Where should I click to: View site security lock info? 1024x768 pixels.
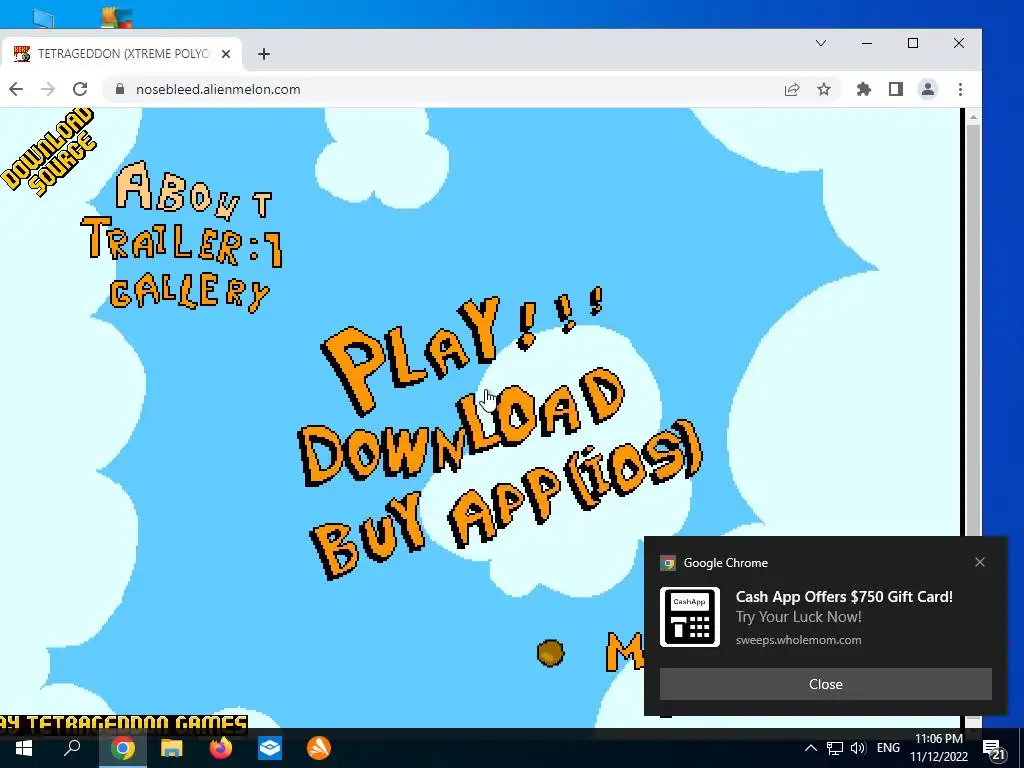tap(120, 89)
